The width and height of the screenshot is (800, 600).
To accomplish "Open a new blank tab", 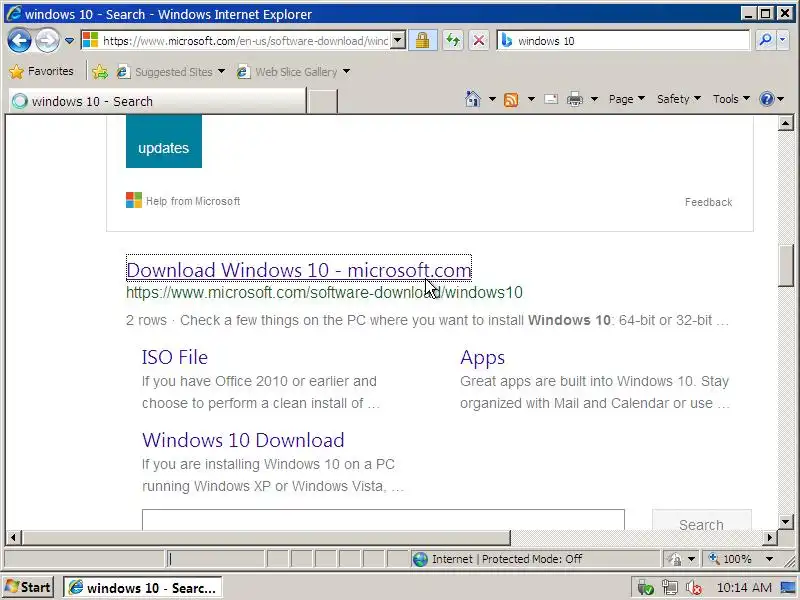I will pyautogui.click(x=323, y=101).
